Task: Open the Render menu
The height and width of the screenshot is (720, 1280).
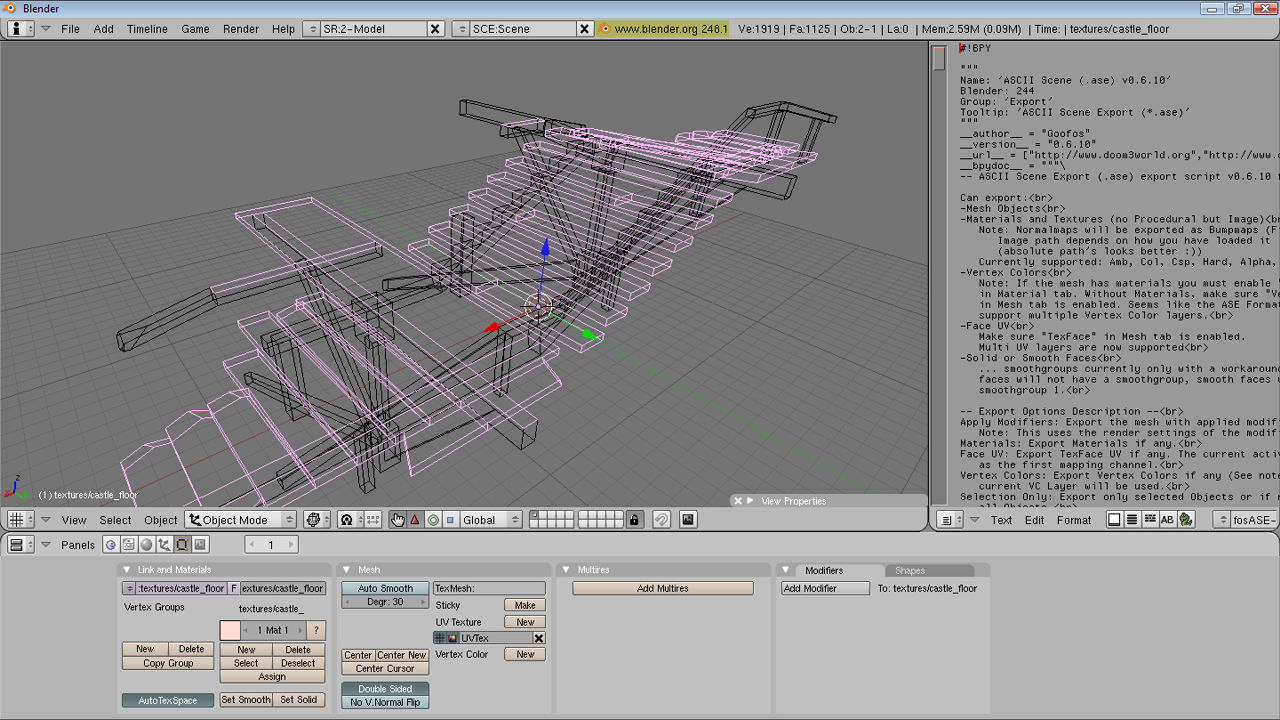Action: 241,29
